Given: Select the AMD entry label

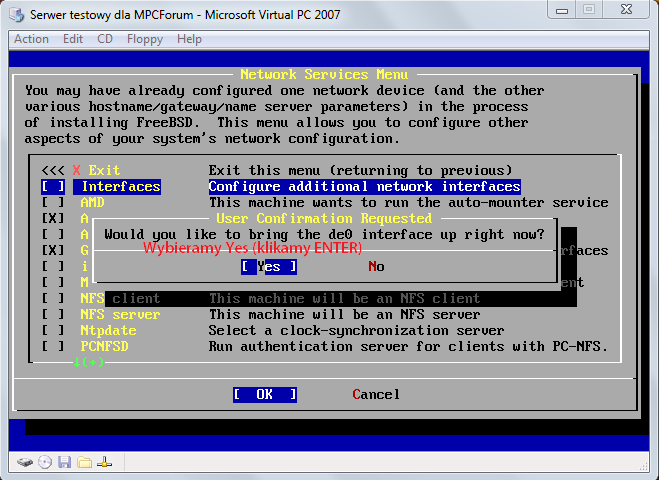Looking at the screenshot, I should (92, 202).
